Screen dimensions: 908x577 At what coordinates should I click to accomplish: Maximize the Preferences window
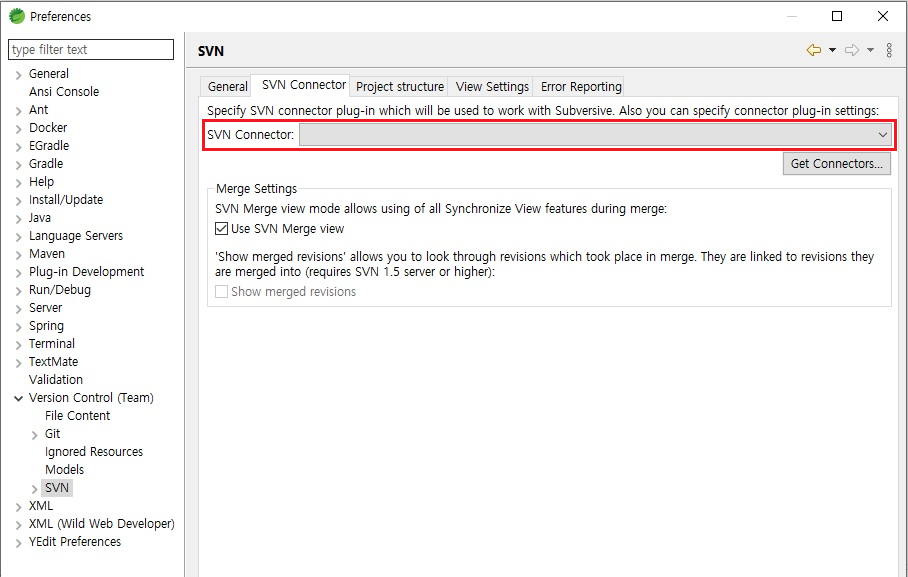837,16
